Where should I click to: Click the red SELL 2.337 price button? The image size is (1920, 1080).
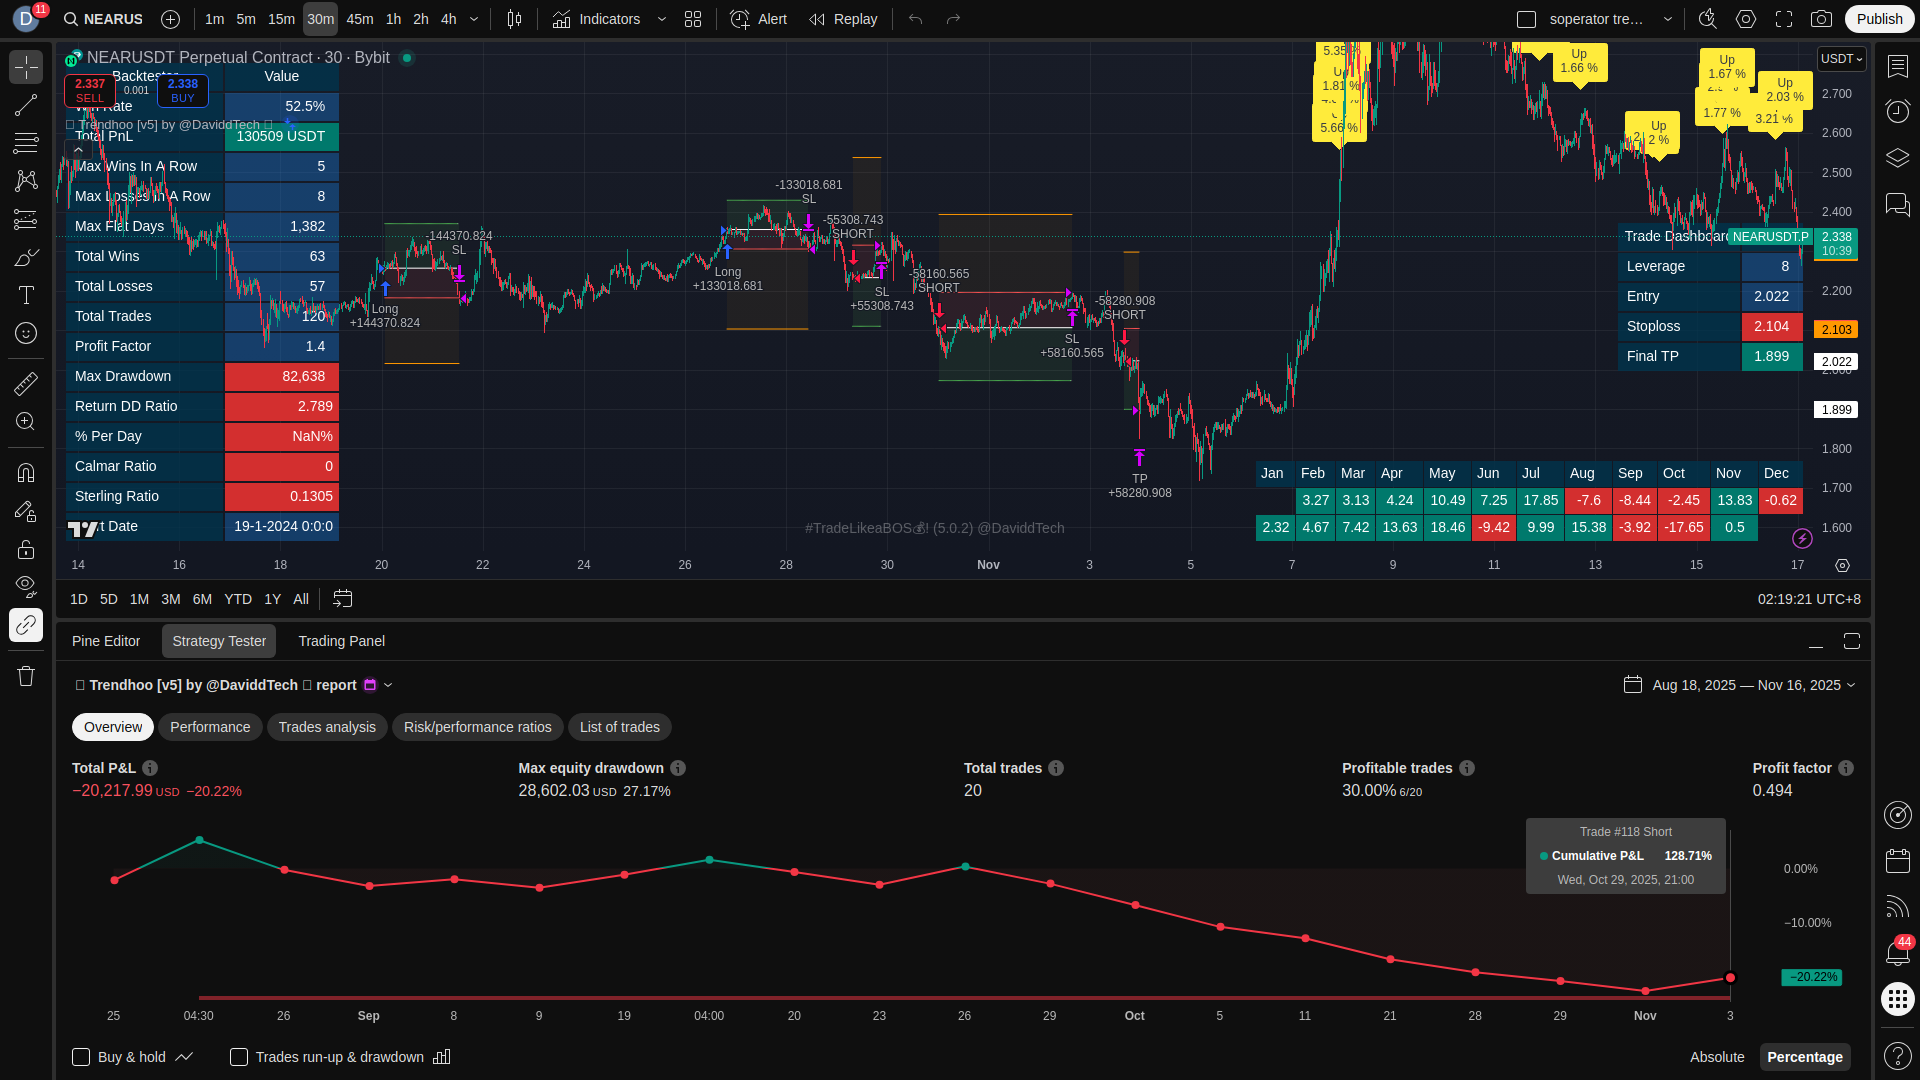click(x=89, y=90)
